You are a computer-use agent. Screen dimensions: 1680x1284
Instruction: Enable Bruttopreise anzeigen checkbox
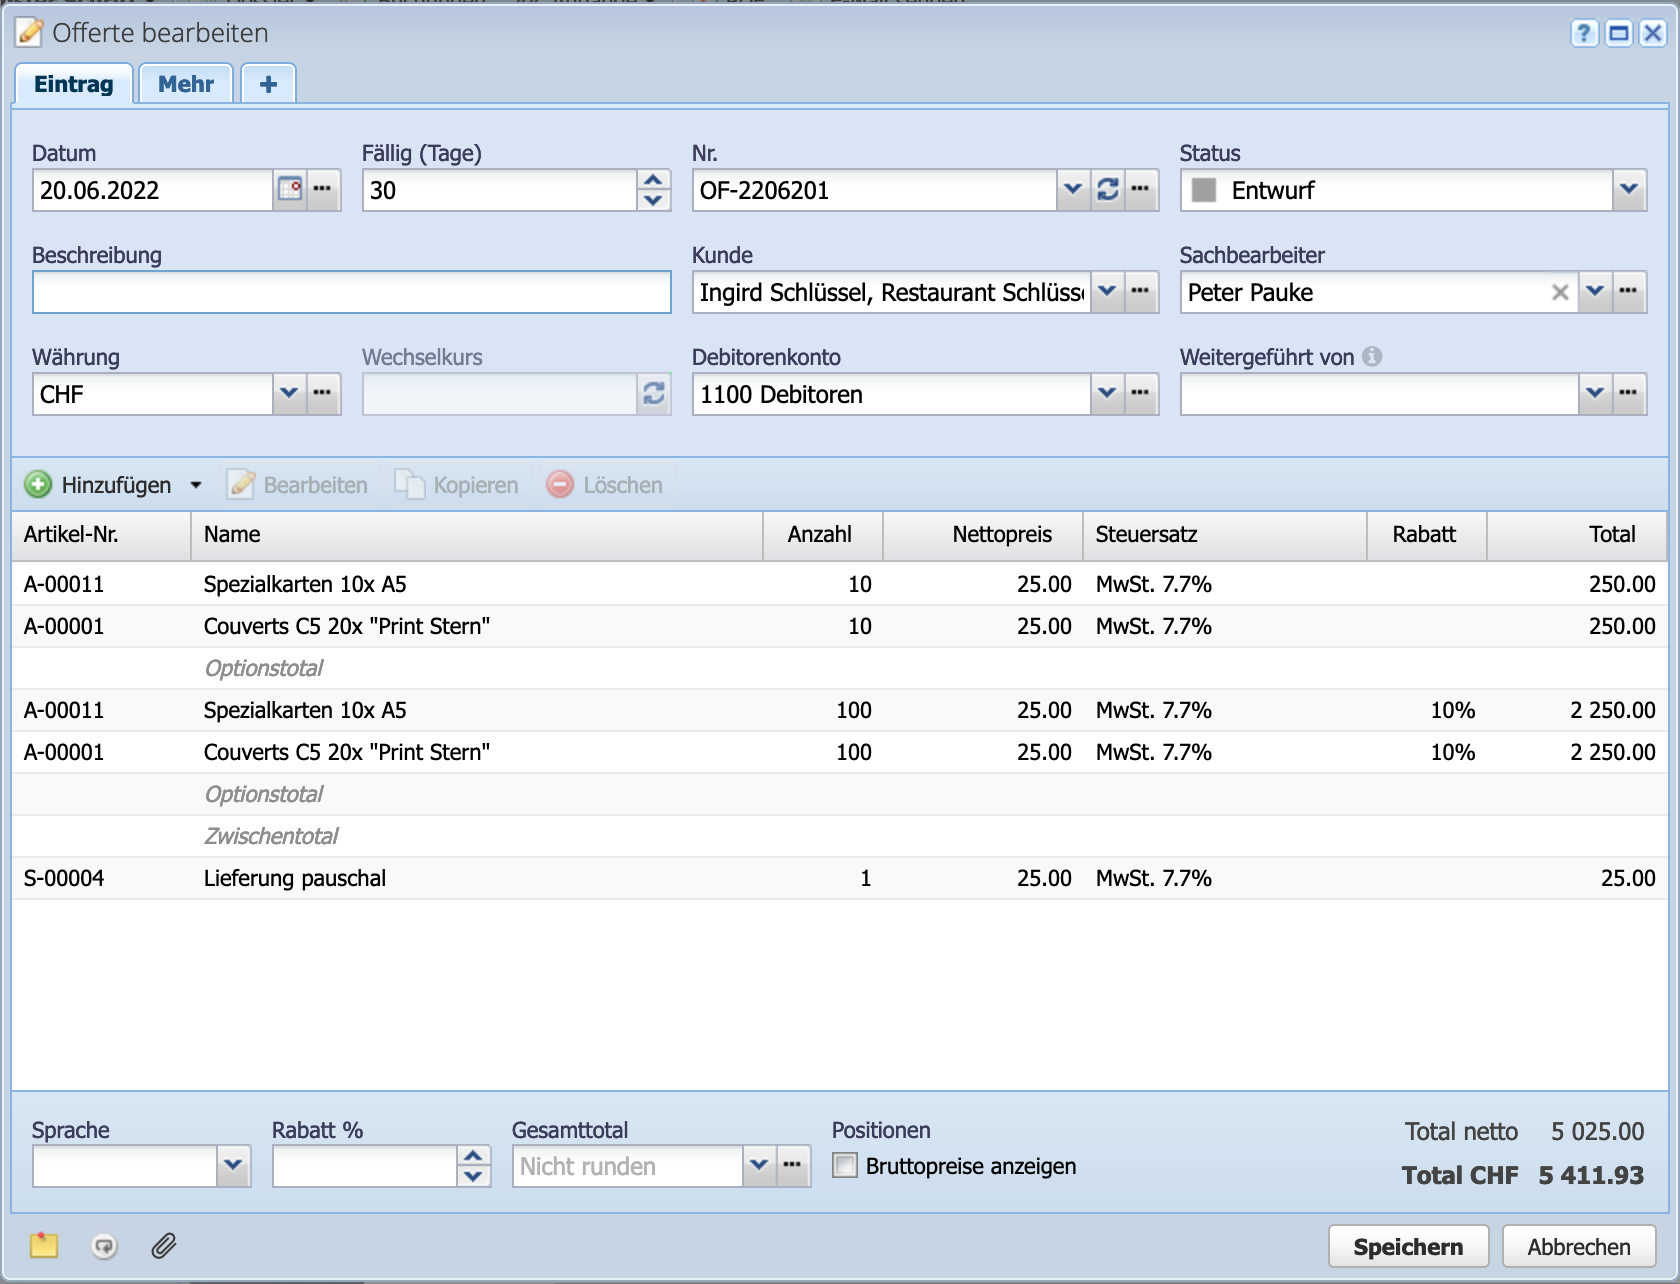(x=845, y=1166)
